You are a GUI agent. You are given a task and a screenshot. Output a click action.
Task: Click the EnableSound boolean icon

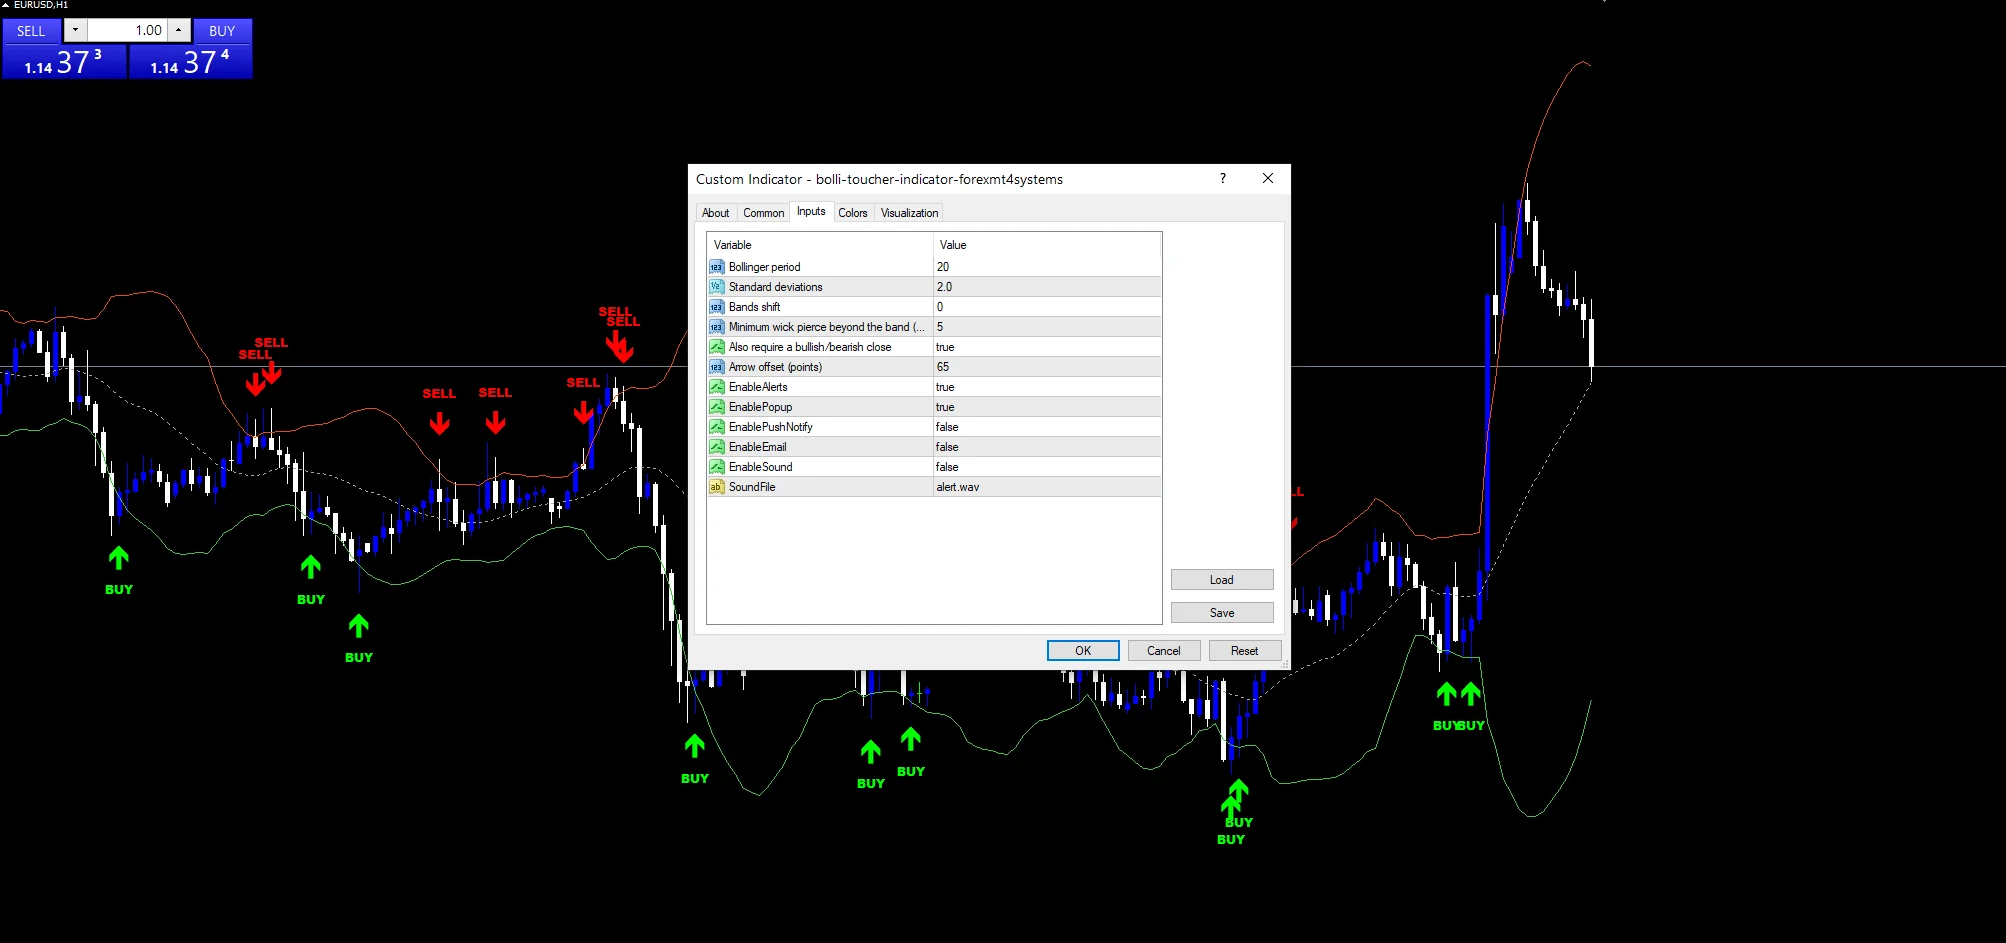pos(716,467)
